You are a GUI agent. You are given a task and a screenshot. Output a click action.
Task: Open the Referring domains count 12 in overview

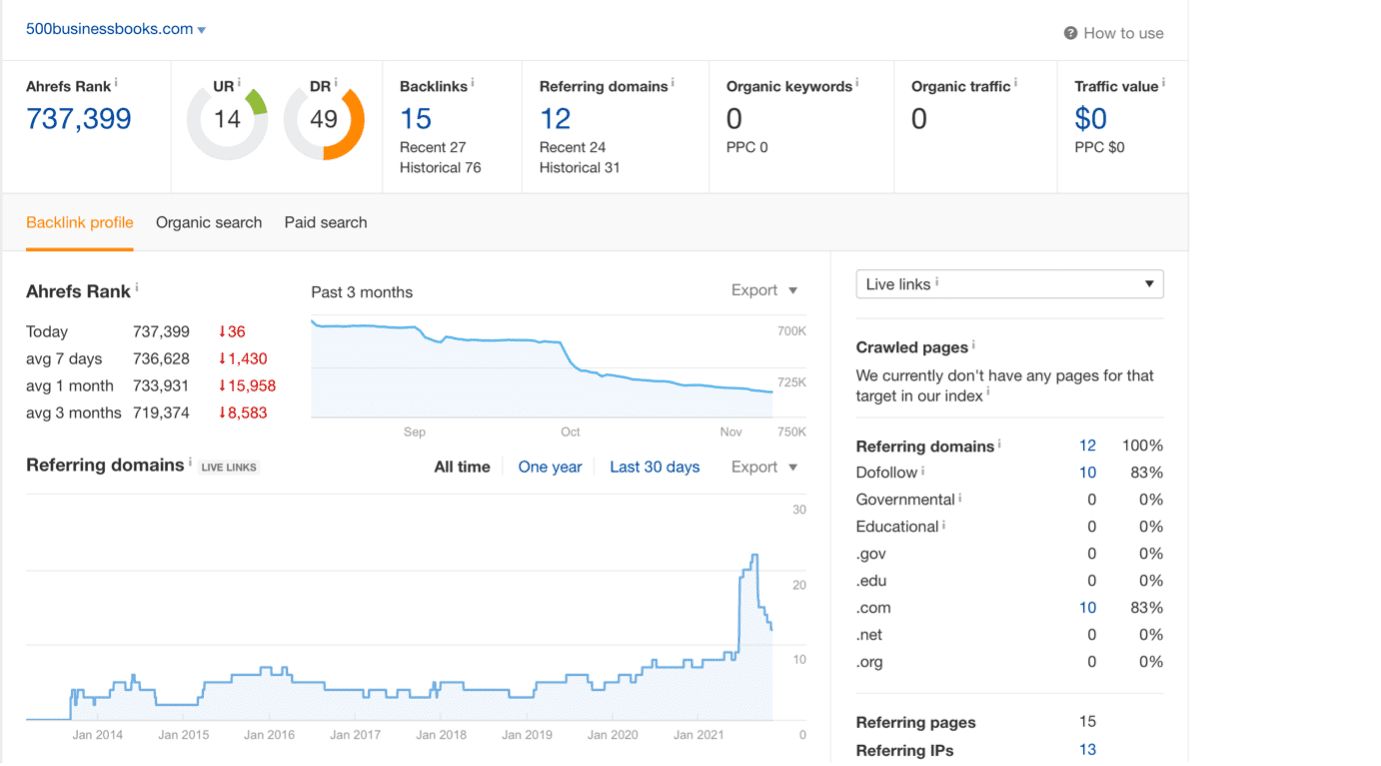click(555, 119)
